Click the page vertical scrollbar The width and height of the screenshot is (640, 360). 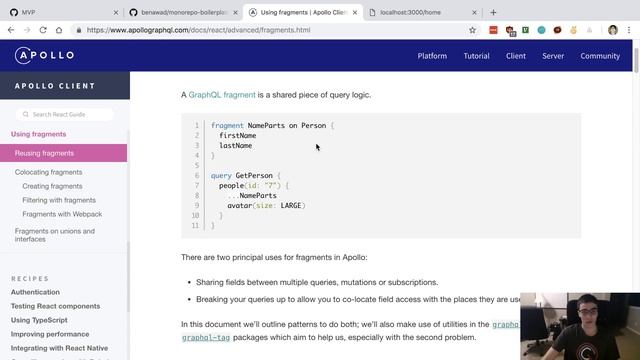636,60
